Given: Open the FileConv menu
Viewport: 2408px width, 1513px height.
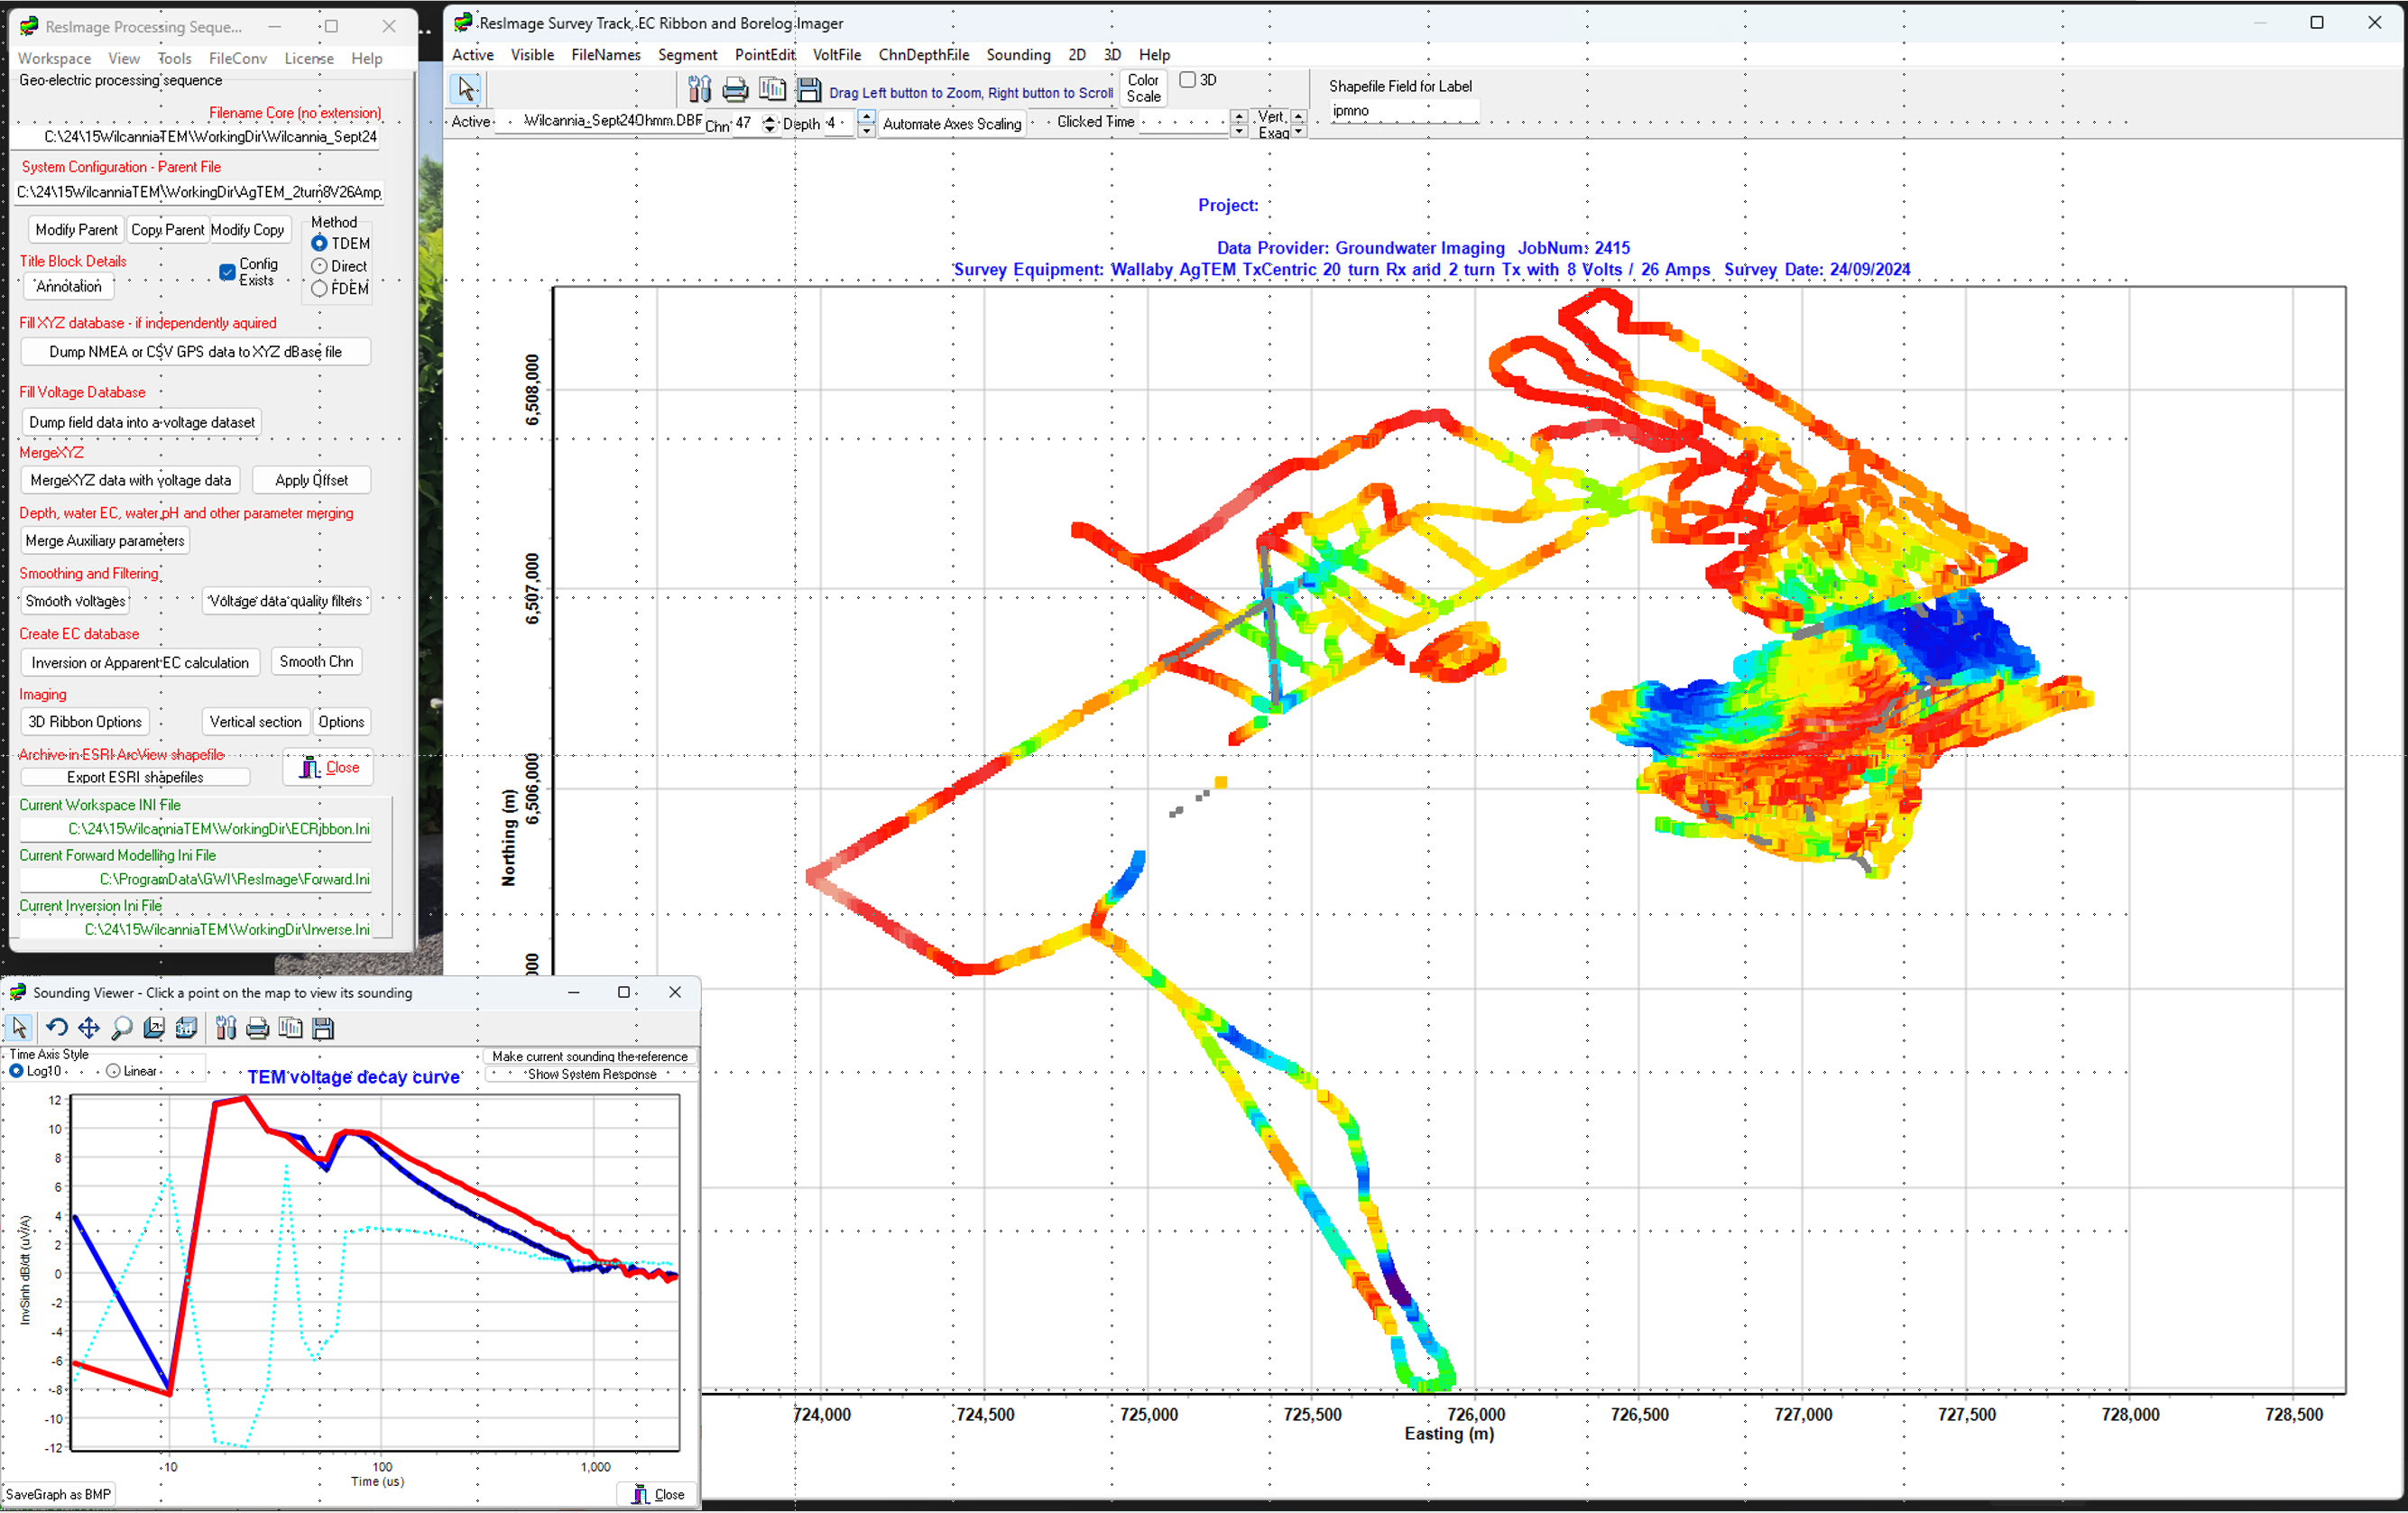Looking at the screenshot, I should 238,59.
